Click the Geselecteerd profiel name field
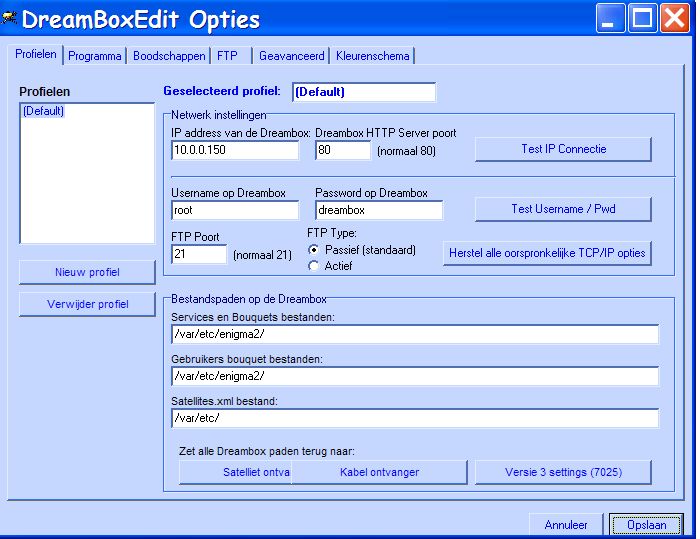This screenshot has width=700, height=539. pyautogui.click(x=364, y=92)
